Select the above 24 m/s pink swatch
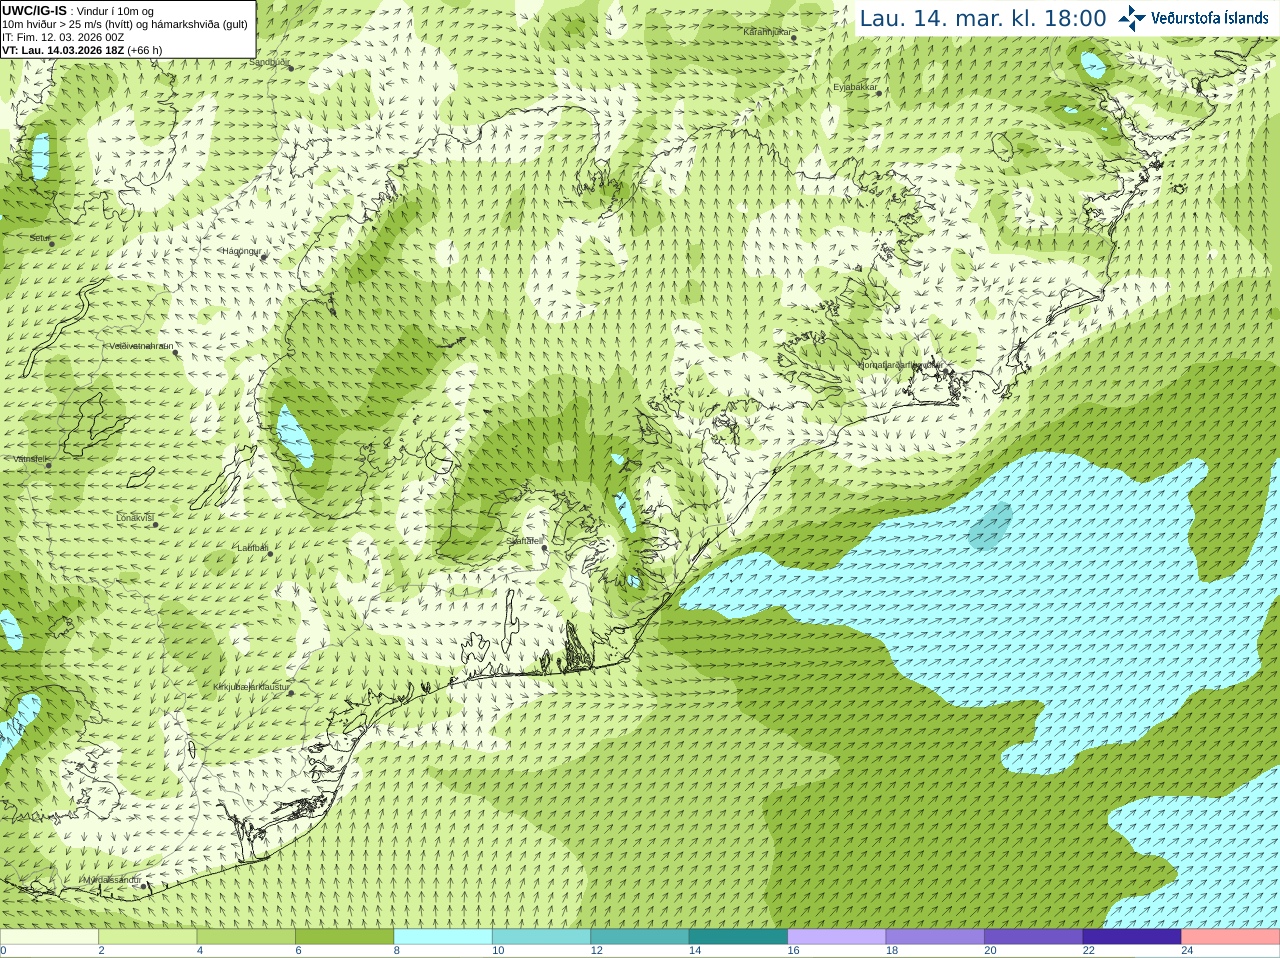 pyautogui.click(x=1231, y=937)
